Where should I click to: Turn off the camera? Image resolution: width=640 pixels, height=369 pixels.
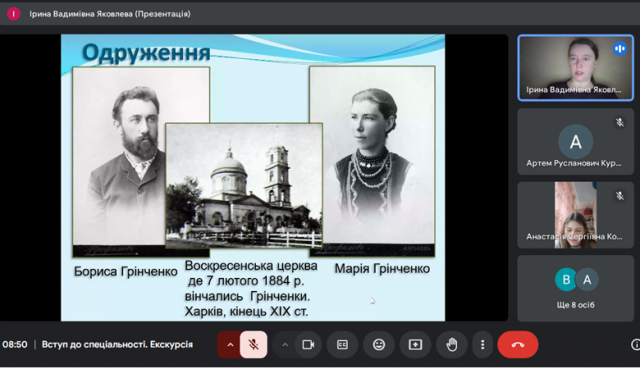(308, 345)
